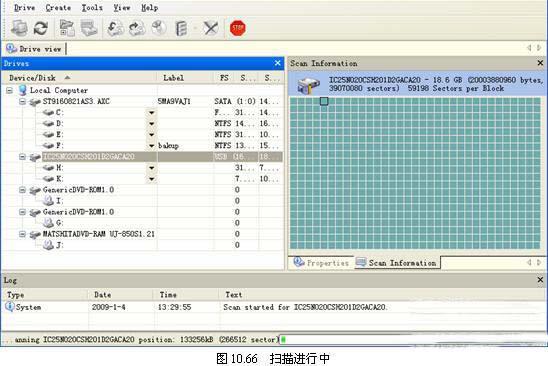The height and width of the screenshot is (366, 548).
Task: Click the Remove X toolbar icon
Action: [211, 28]
